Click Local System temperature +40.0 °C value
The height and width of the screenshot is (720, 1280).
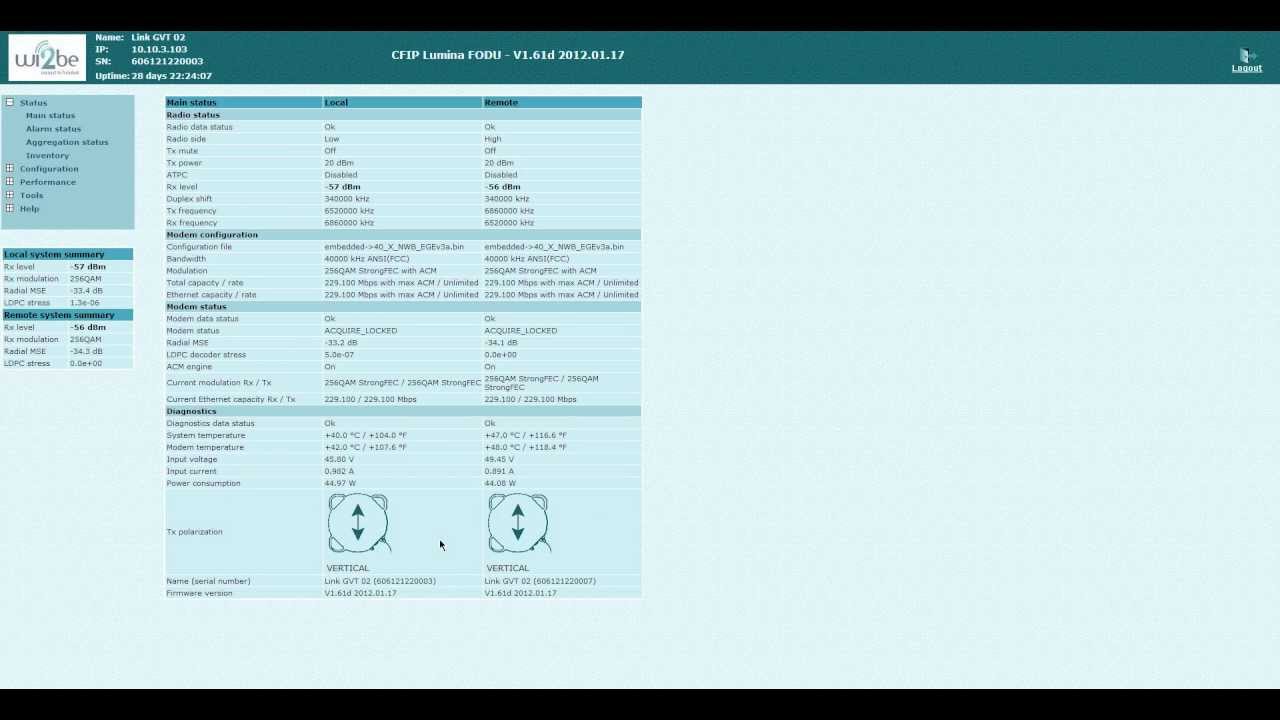[x=365, y=436]
